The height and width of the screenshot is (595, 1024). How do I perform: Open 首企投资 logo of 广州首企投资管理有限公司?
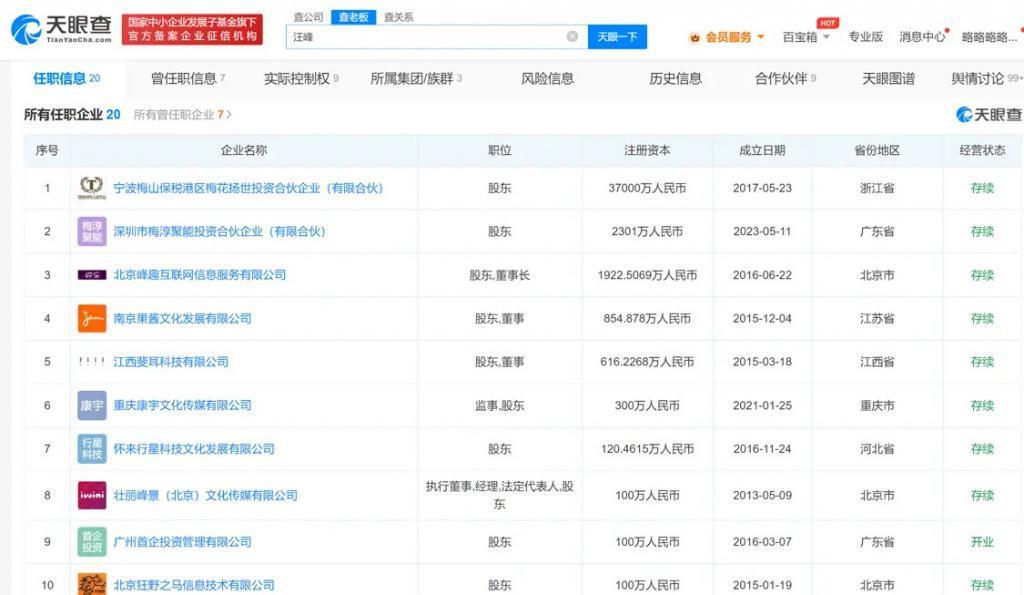(92, 542)
